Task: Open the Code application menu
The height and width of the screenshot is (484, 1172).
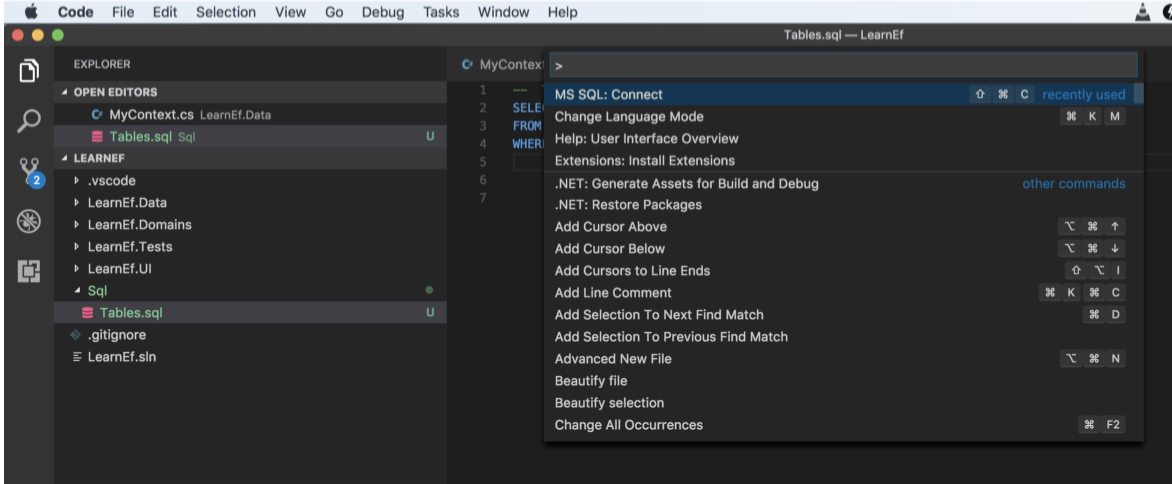Action: click(x=75, y=12)
